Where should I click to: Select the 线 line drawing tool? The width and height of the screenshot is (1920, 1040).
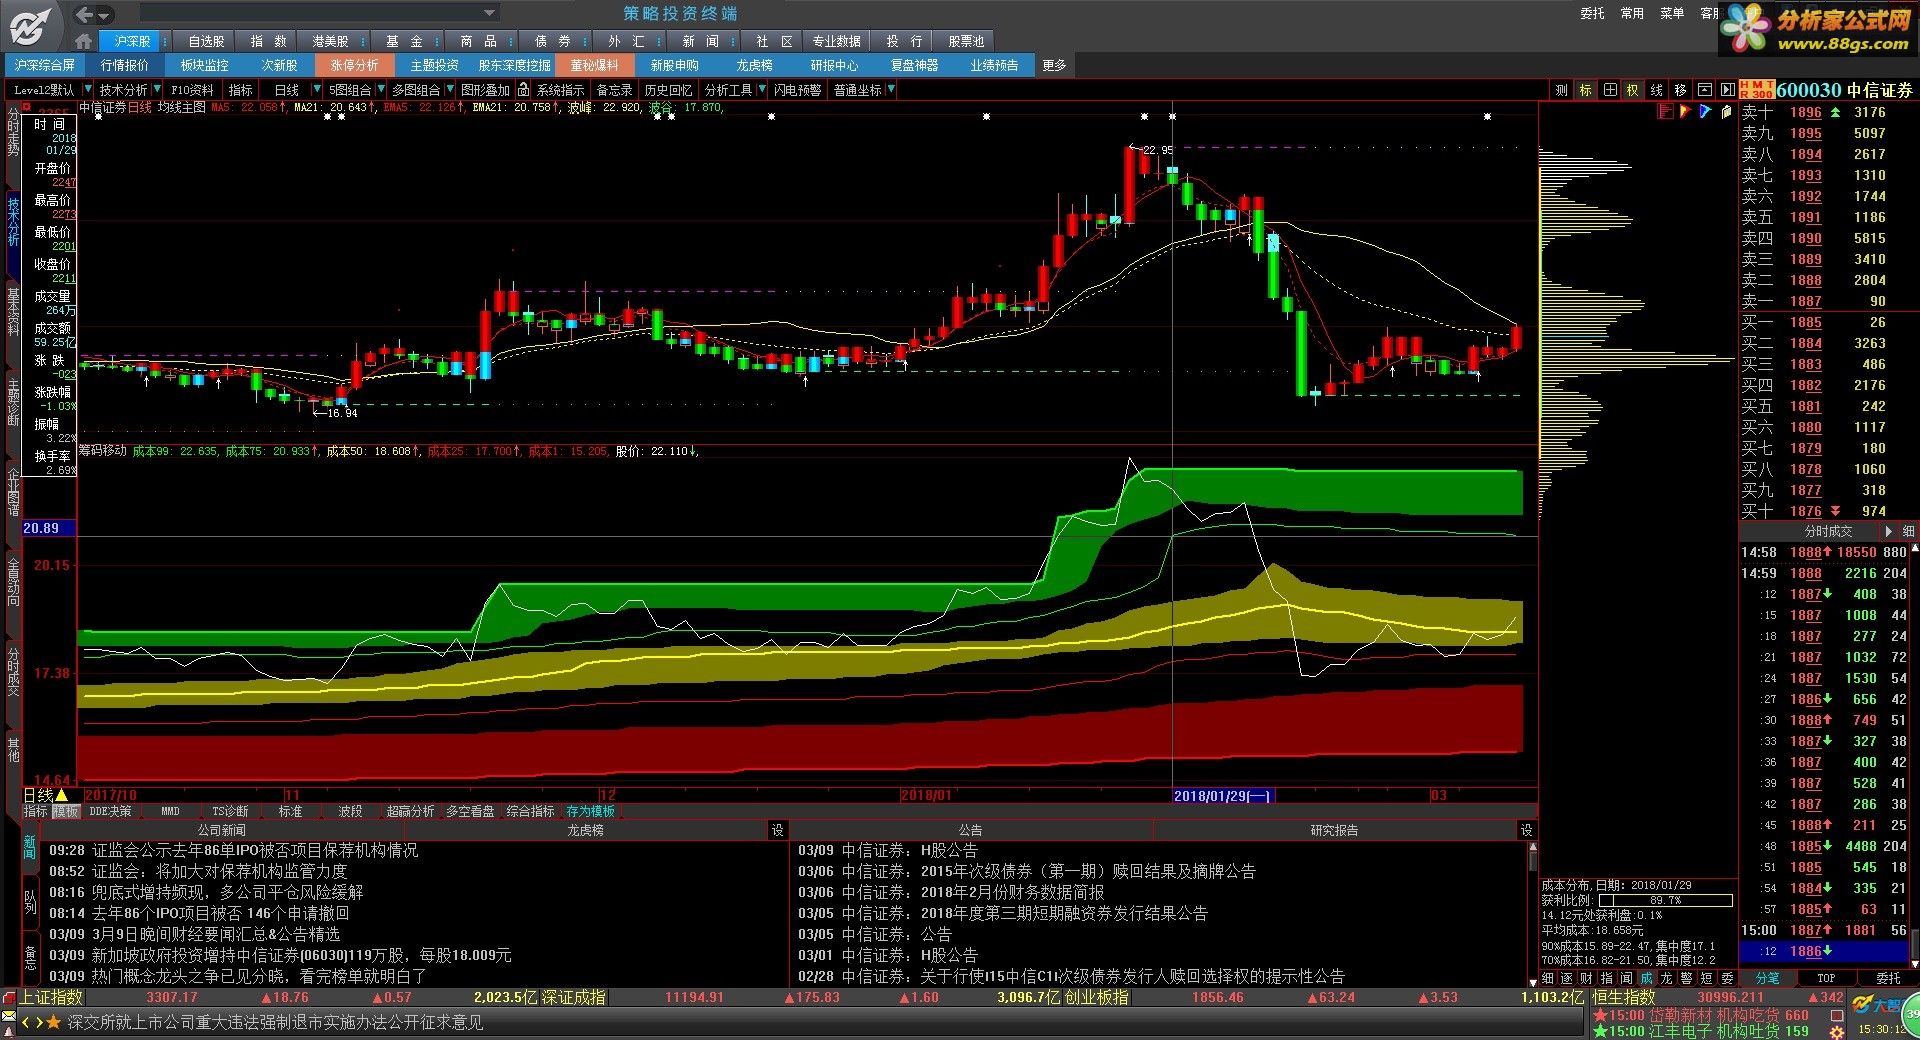tap(1656, 90)
